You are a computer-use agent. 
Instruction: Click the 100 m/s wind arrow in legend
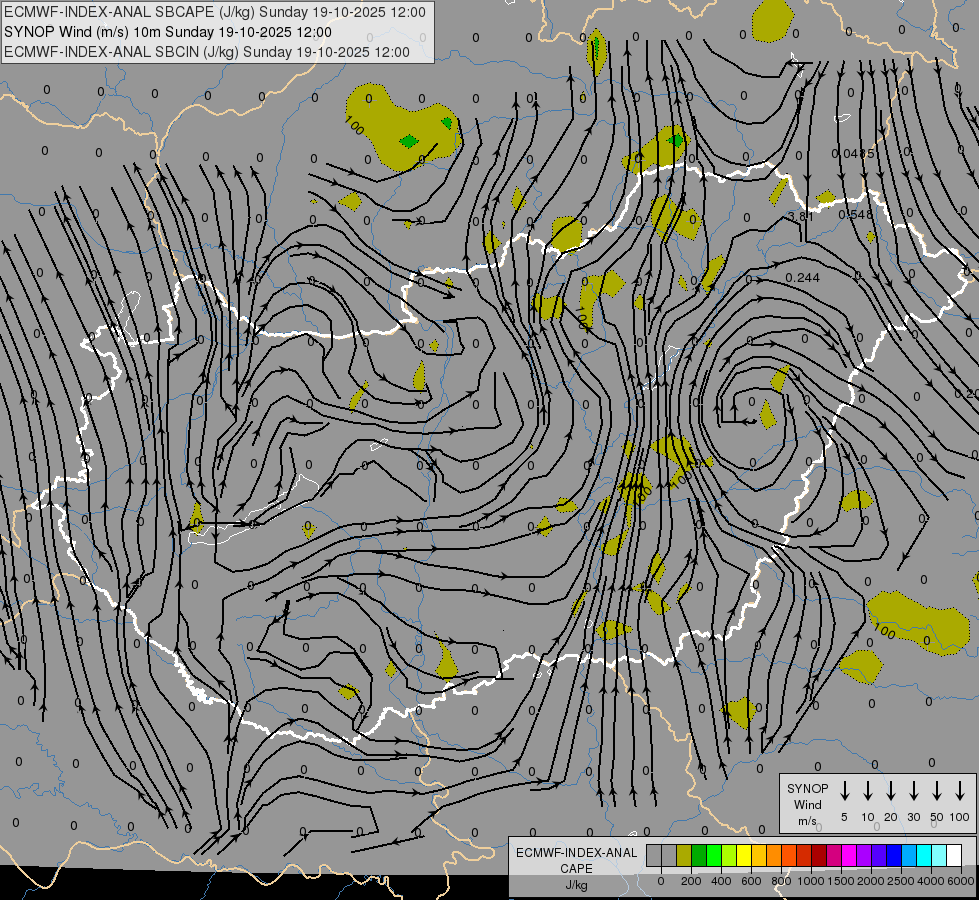click(960, 791)
